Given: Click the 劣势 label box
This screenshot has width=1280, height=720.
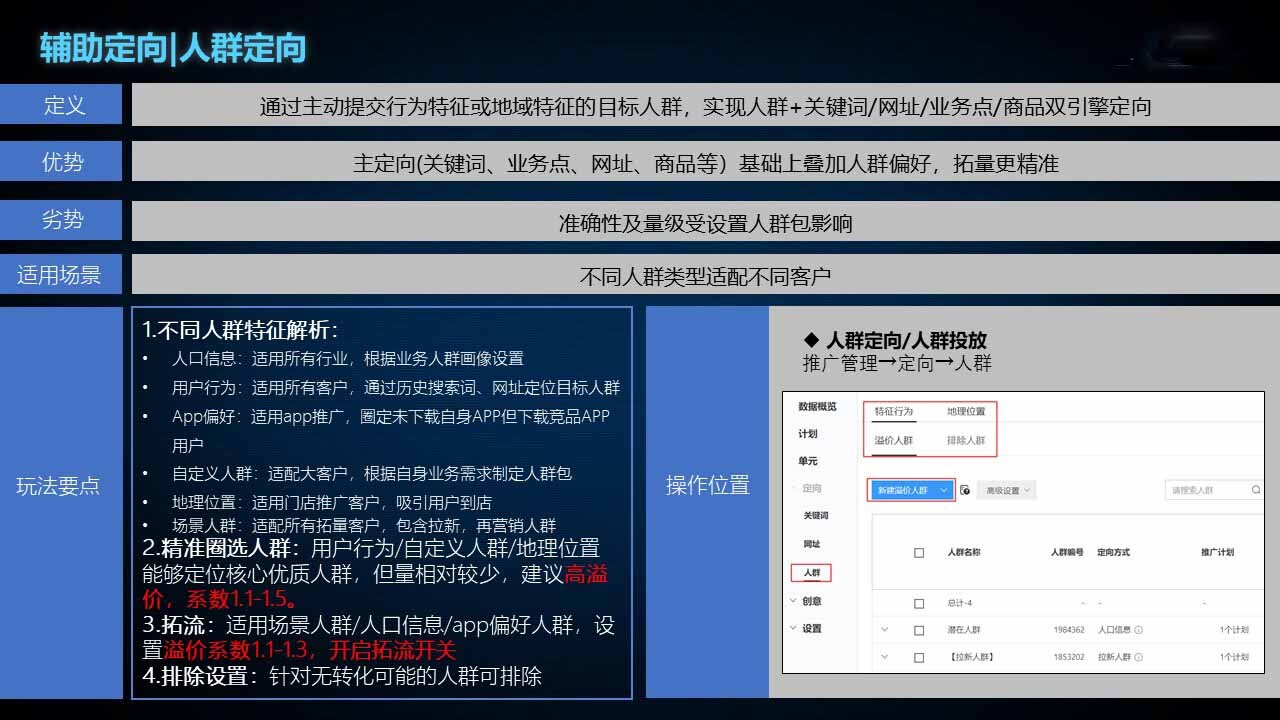Looking at the screenshot, I should click(x=61, y=219).
